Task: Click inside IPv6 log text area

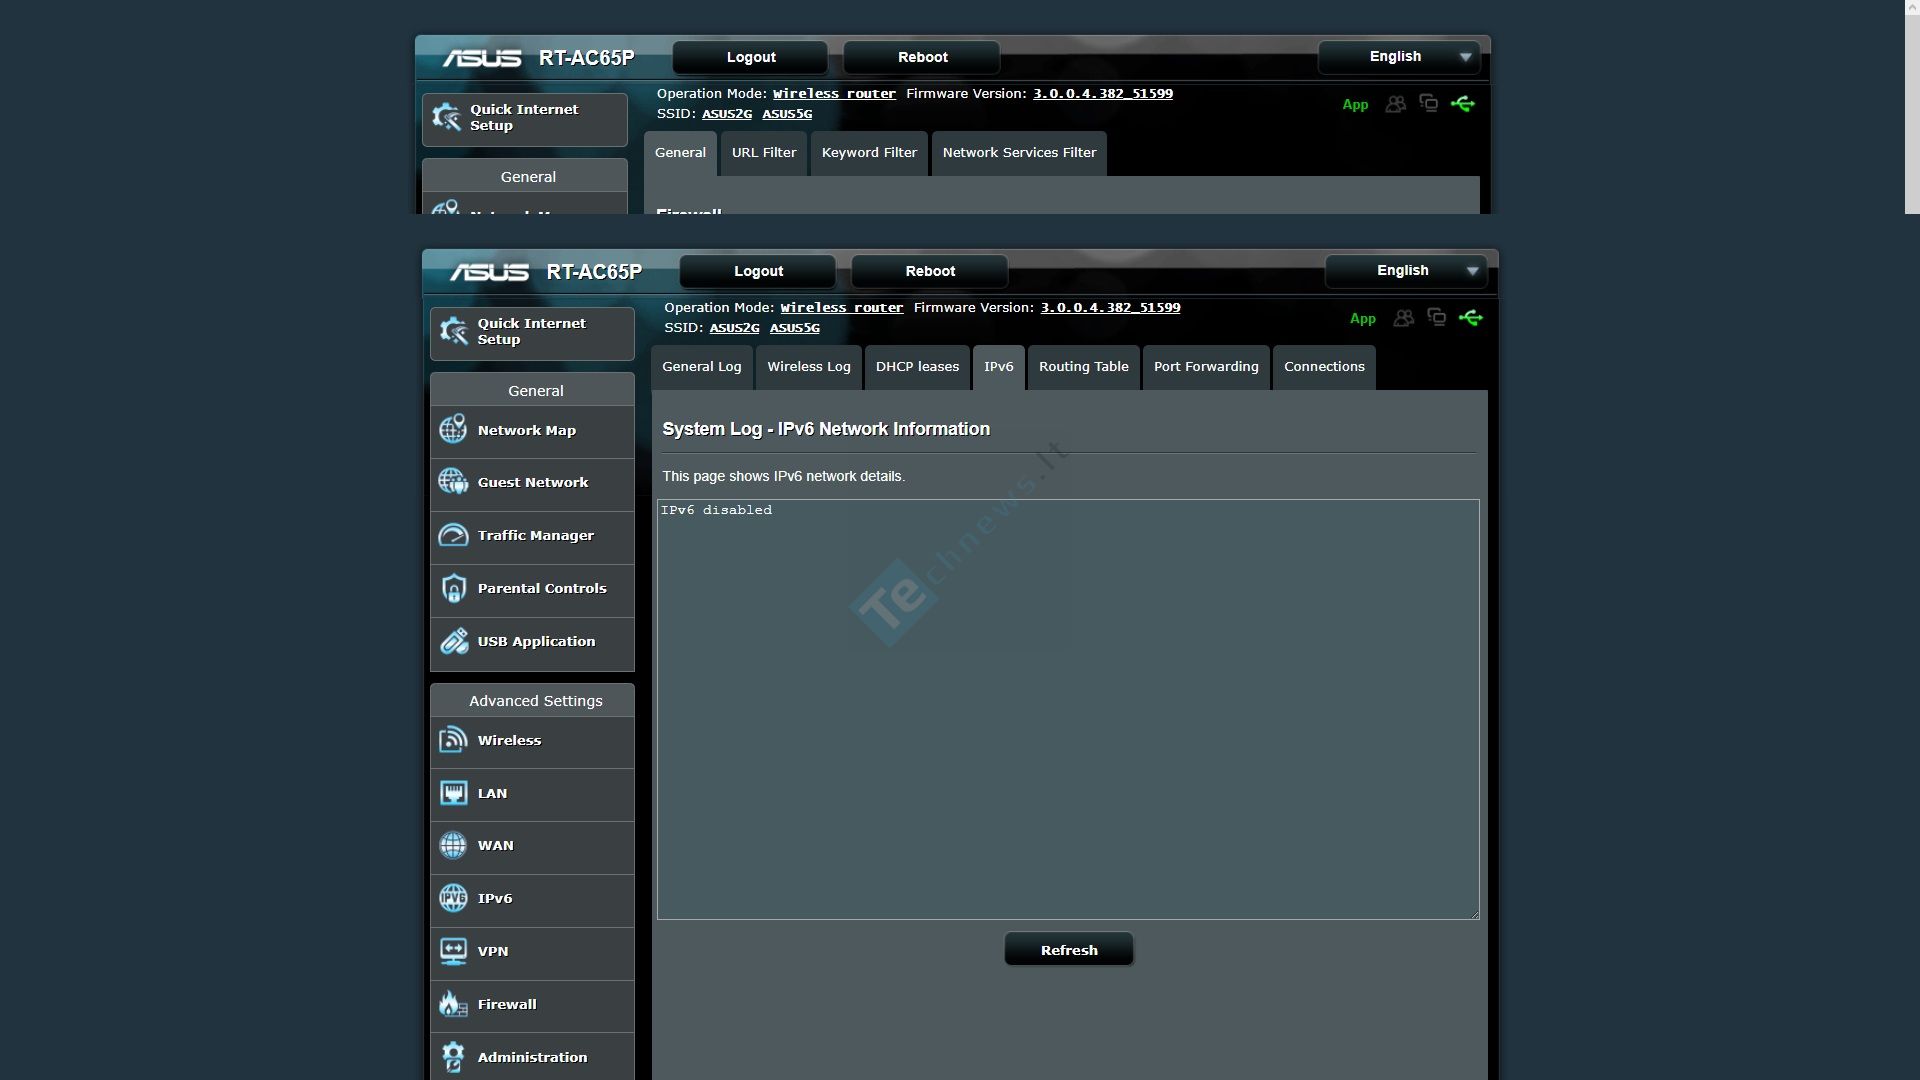Action: click(x=1068, y=709)
